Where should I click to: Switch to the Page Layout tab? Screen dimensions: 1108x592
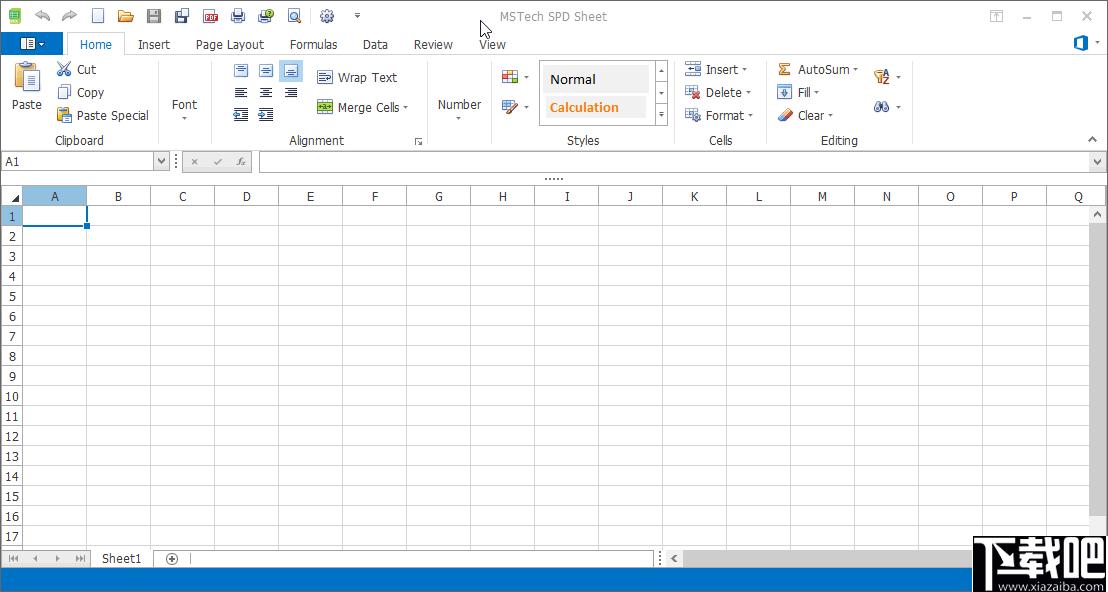tap(230, 45)
